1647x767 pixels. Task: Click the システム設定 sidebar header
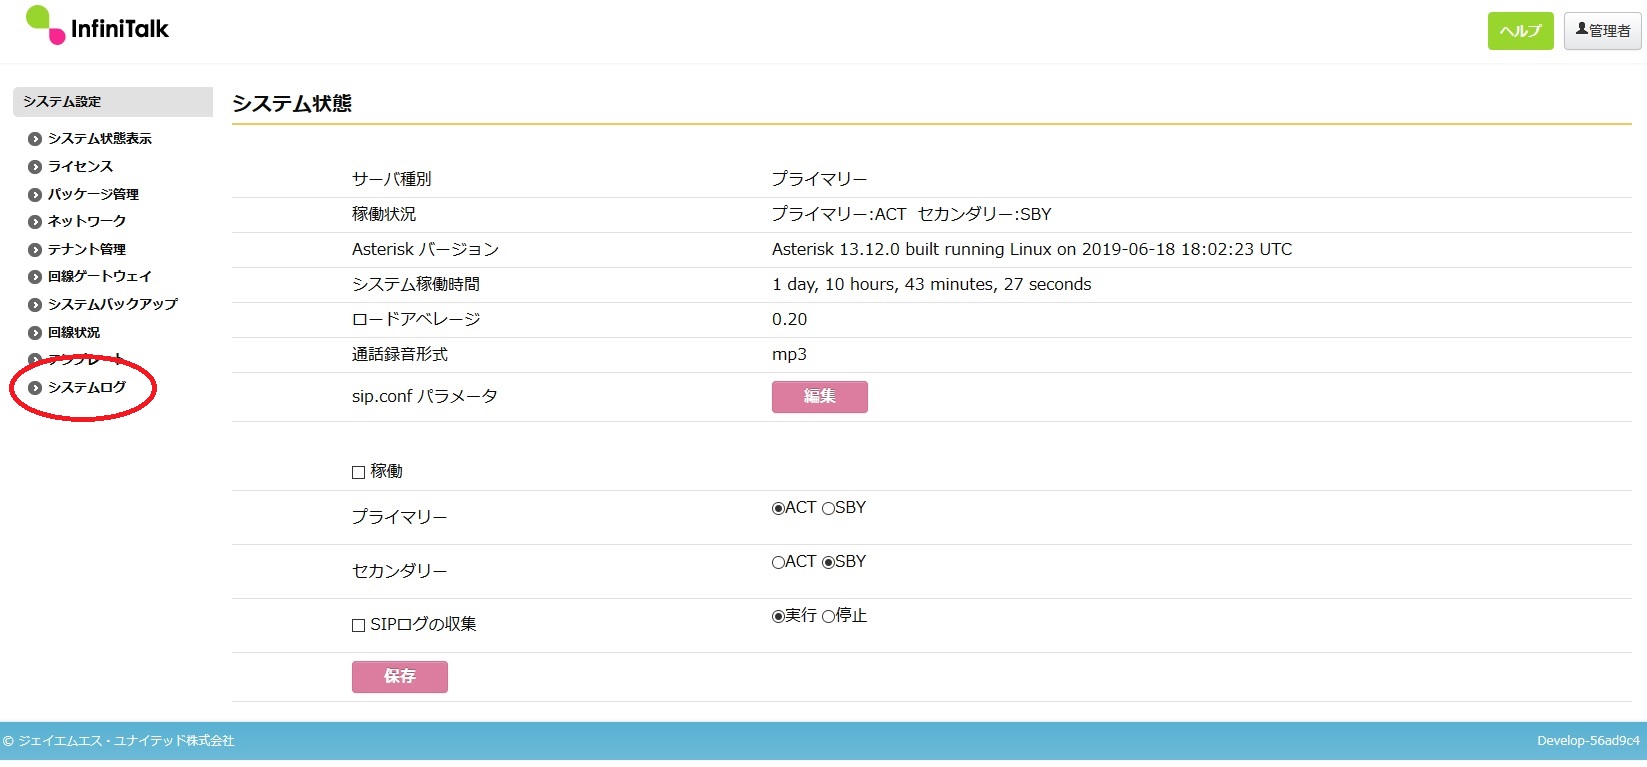click(x=113, y=102)
